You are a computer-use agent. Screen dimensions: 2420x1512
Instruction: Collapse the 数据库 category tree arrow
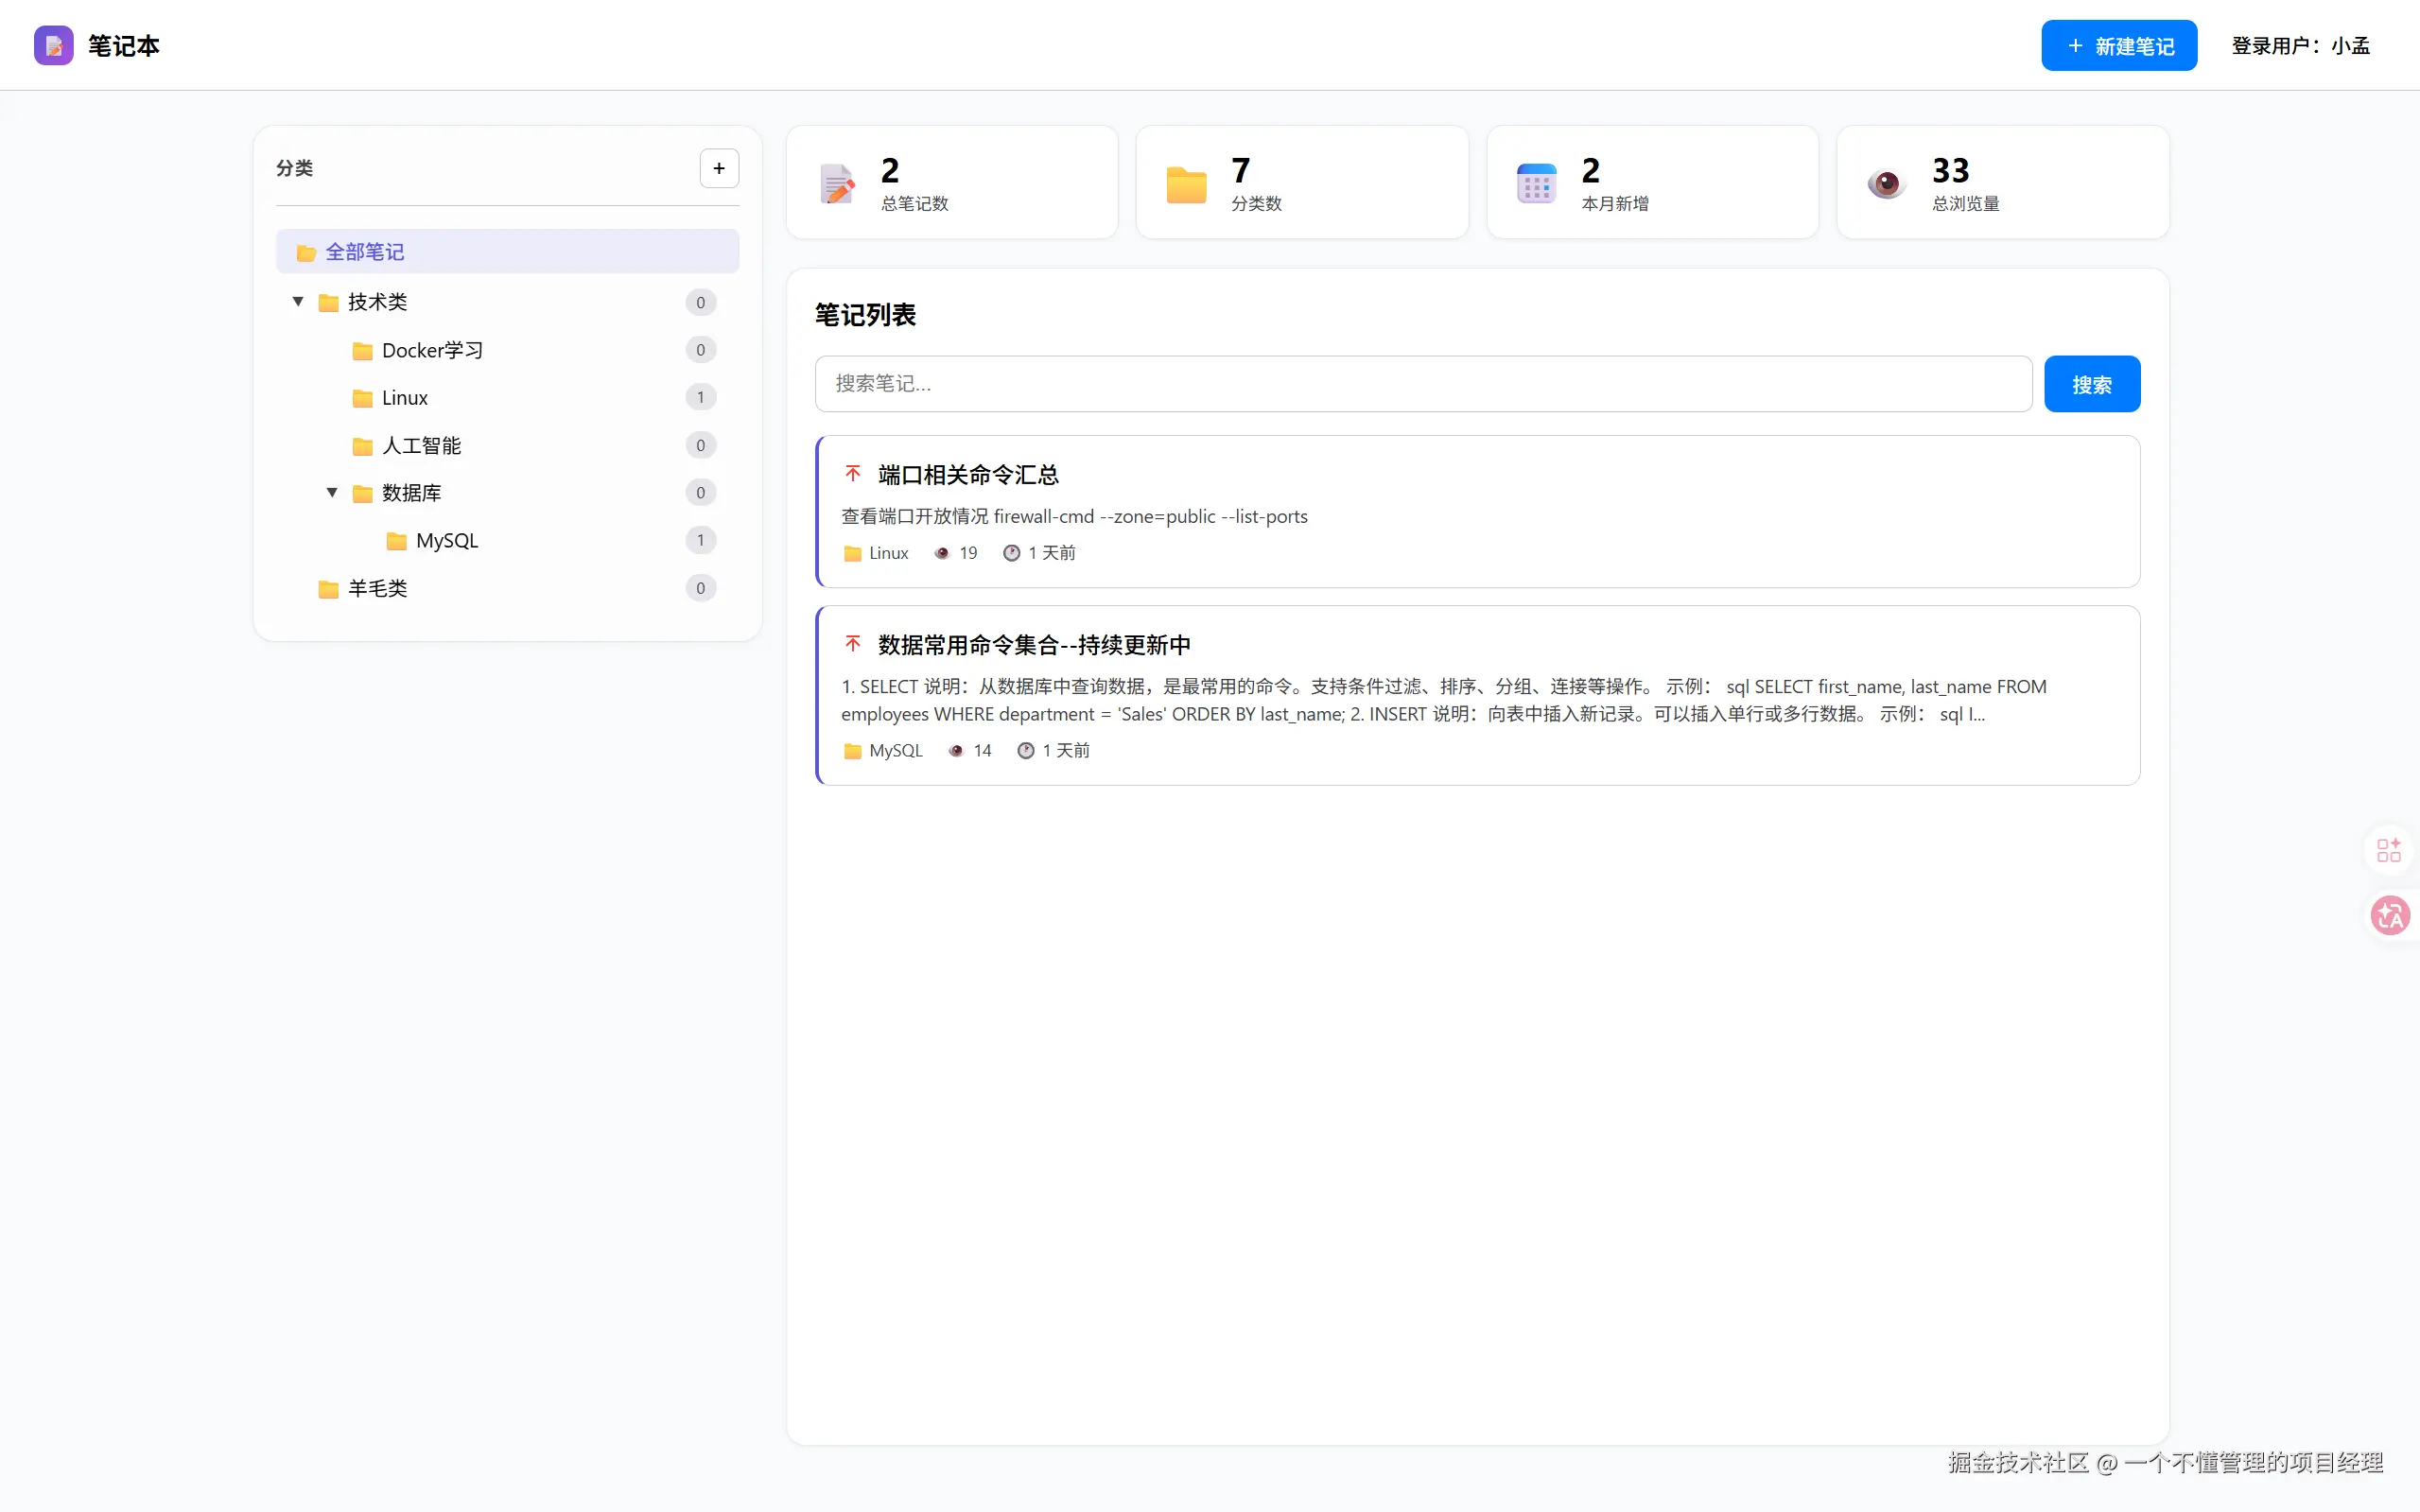tap(332, 492)
